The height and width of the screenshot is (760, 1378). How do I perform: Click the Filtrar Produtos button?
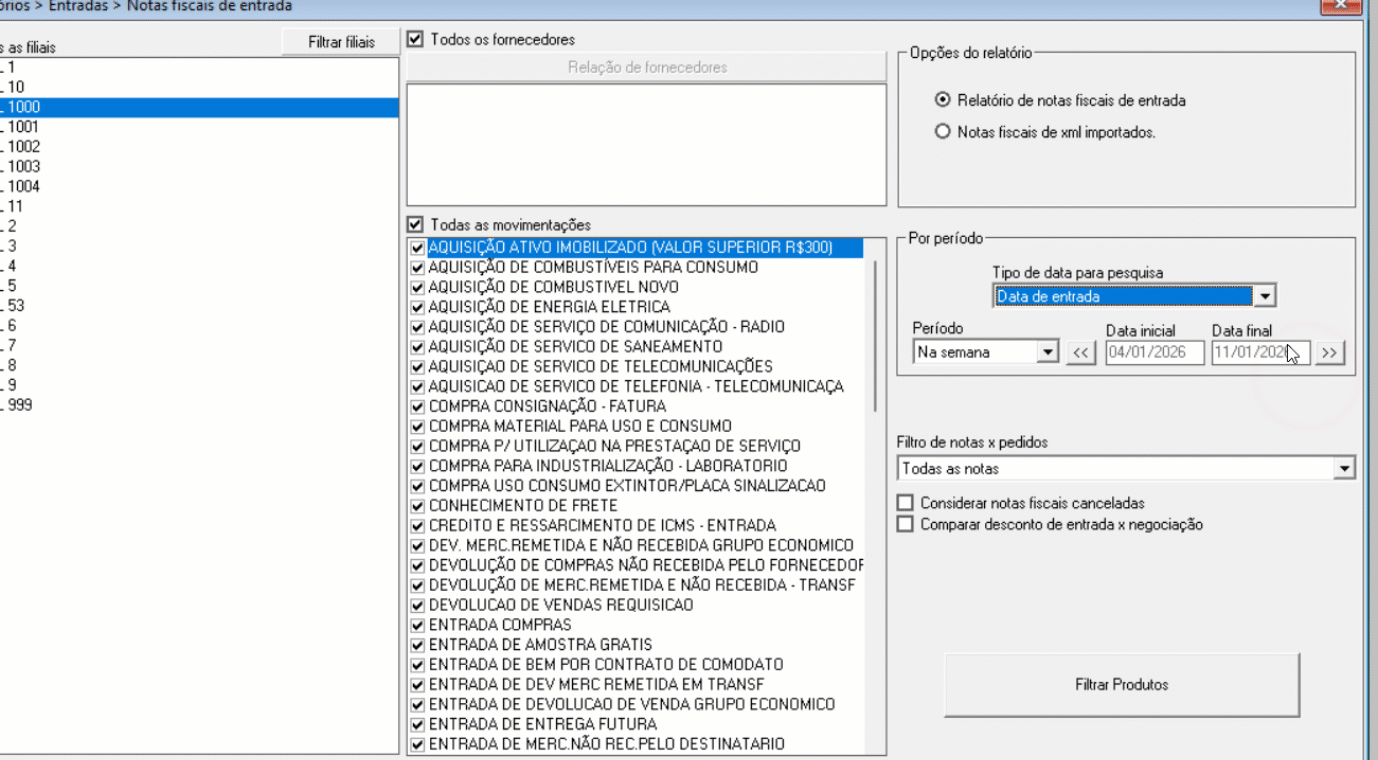[x=1122, y=685]
